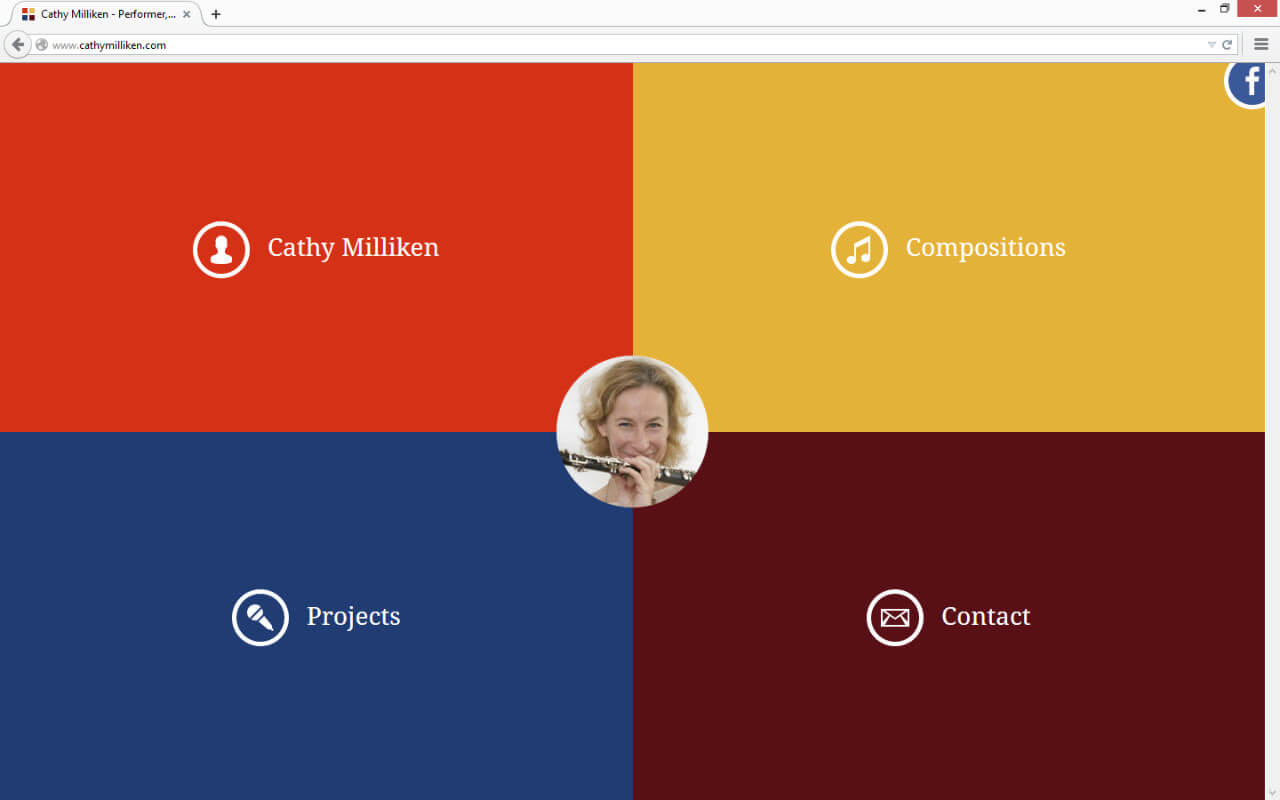Expand the address bar history dropdown
This screenshot has width=1280, height=800.
[1212, 45]
